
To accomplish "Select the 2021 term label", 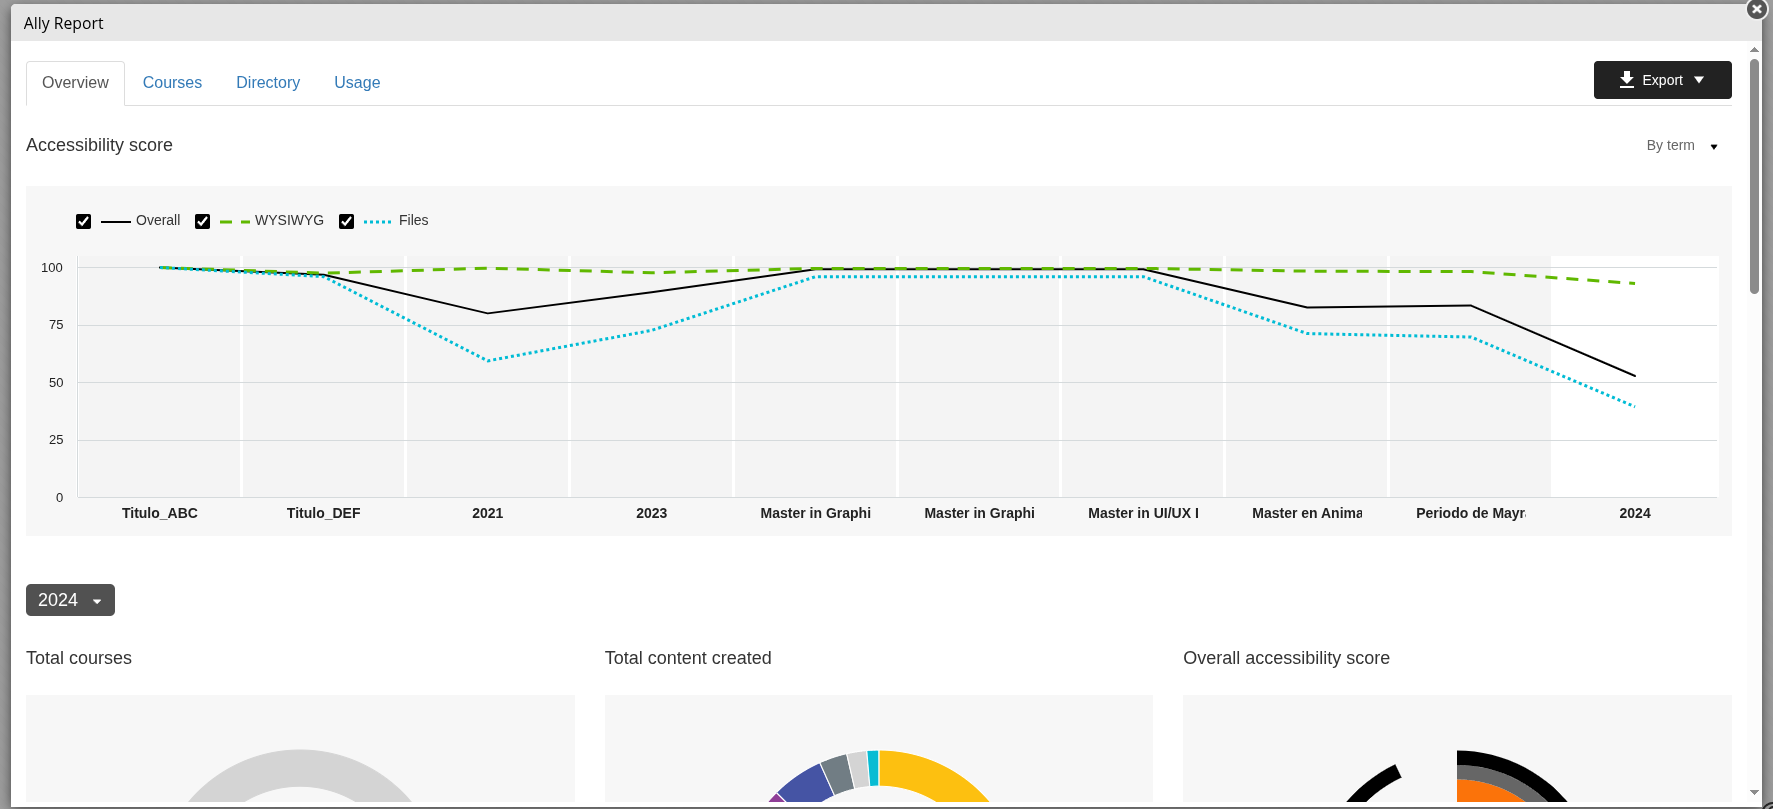I will [488, 513].
